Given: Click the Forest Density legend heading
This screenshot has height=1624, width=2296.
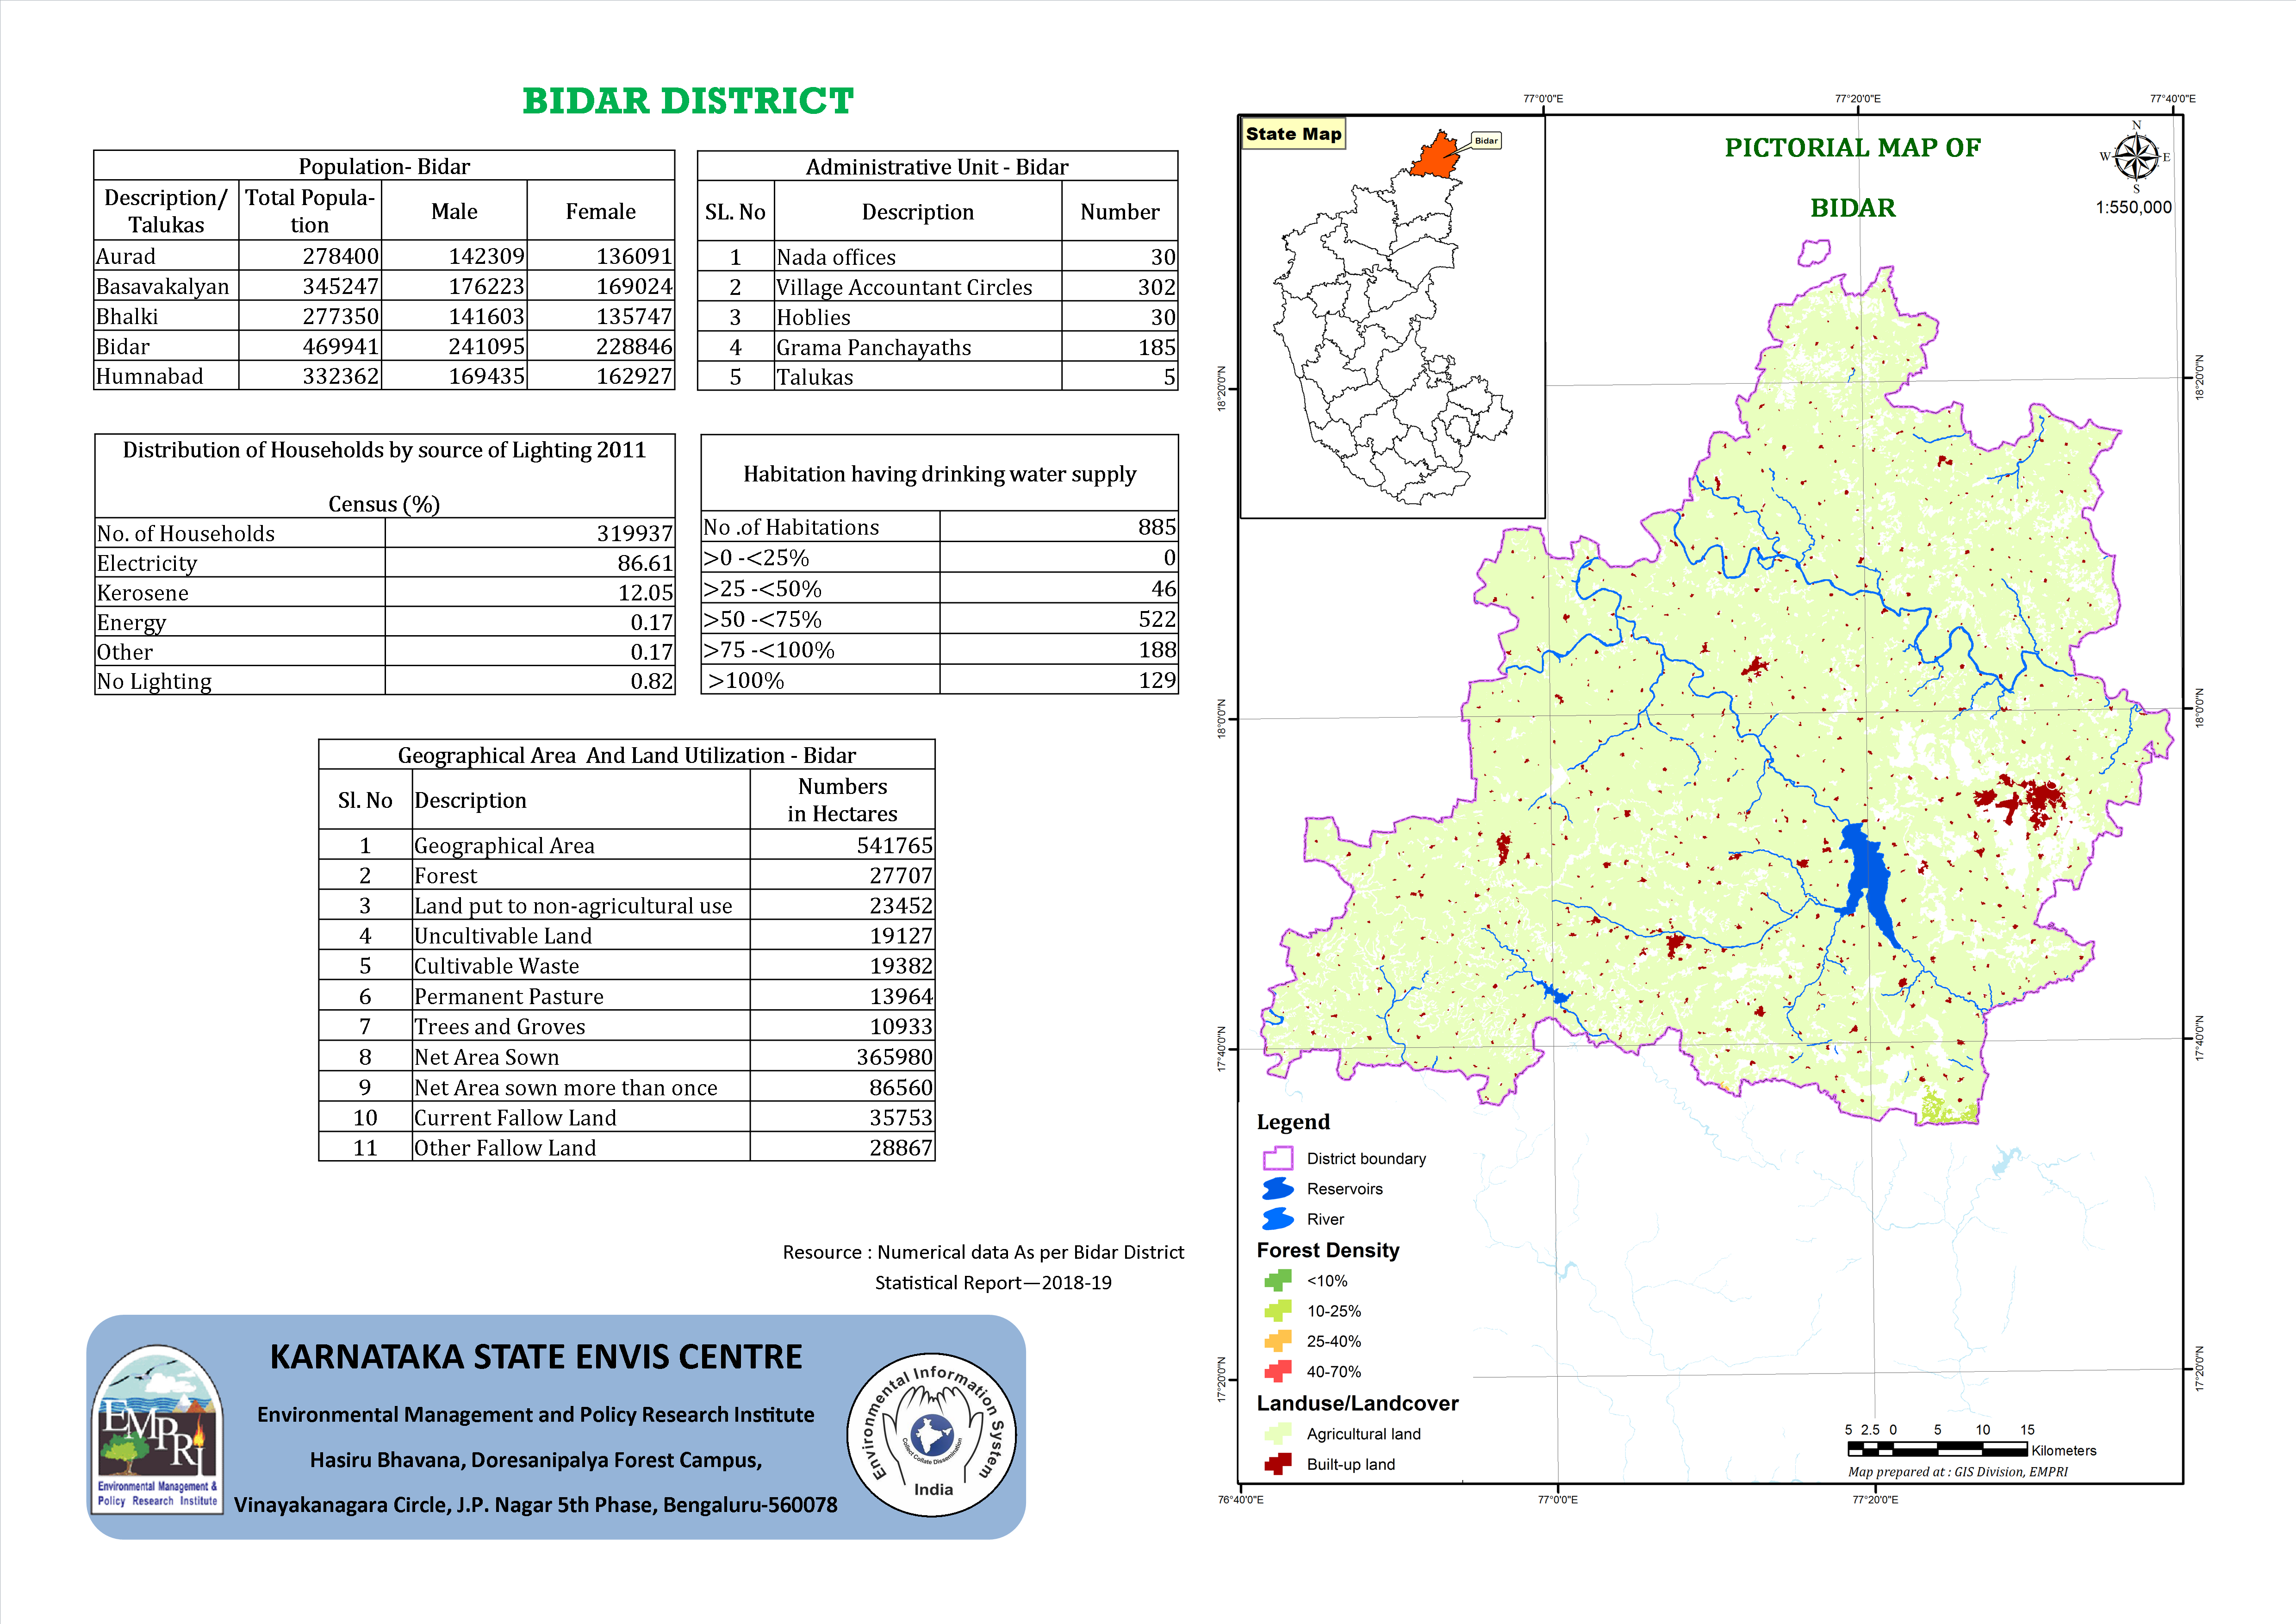Looking at the screenshot, I should pyautogui.click(x=1328, y=1250).
